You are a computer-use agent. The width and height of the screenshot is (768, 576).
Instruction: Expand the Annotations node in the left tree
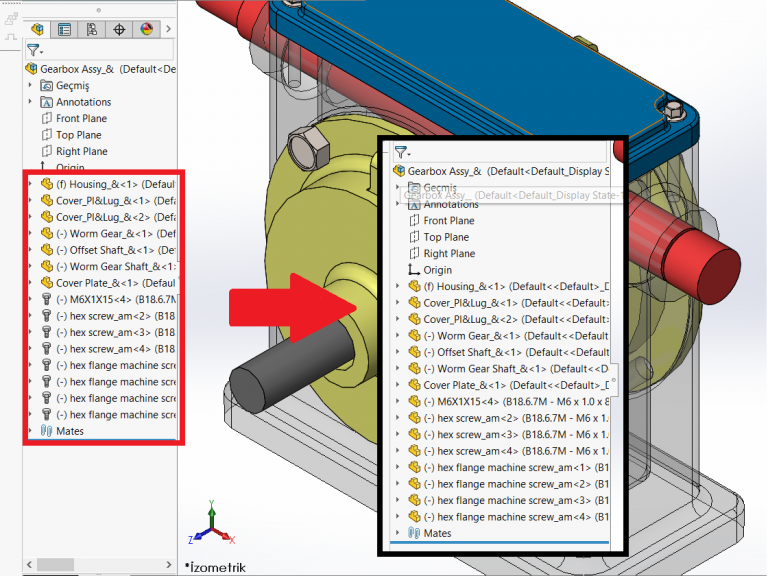pos(31,102)
